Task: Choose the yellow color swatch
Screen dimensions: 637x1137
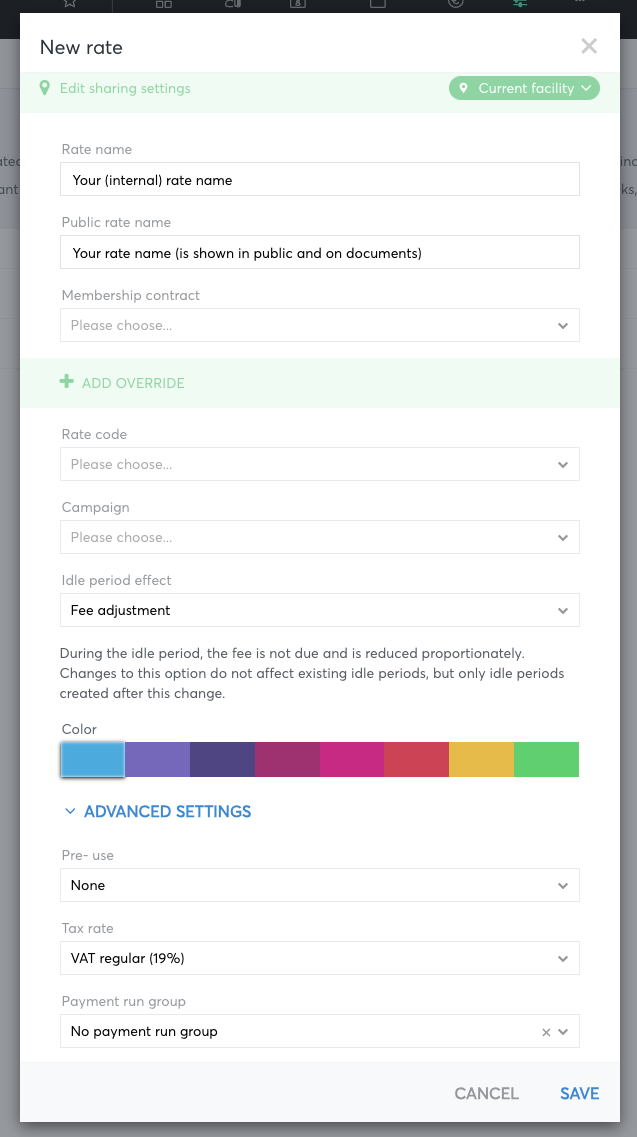Action: [482, 759]
